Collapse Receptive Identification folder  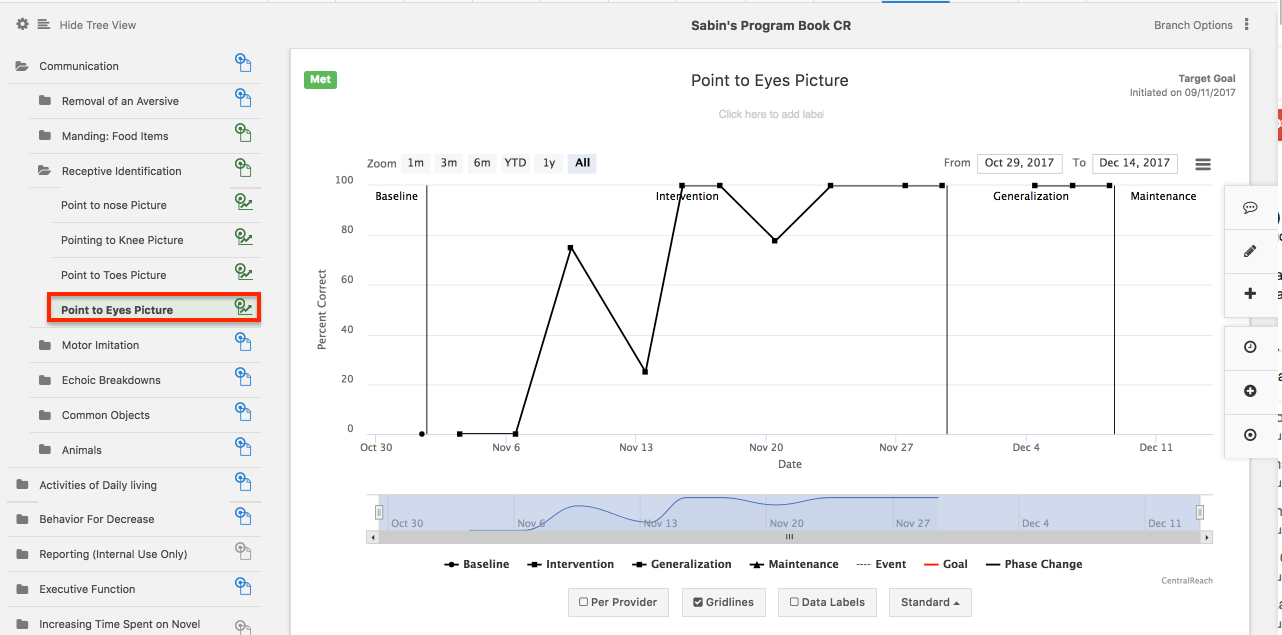[x=44, y=171]
